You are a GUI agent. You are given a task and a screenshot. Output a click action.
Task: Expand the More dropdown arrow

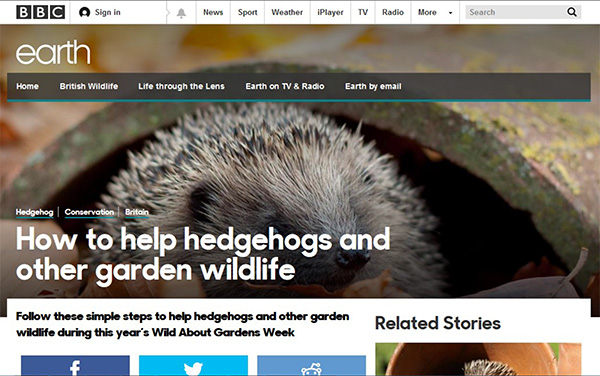tap(450, 13)
